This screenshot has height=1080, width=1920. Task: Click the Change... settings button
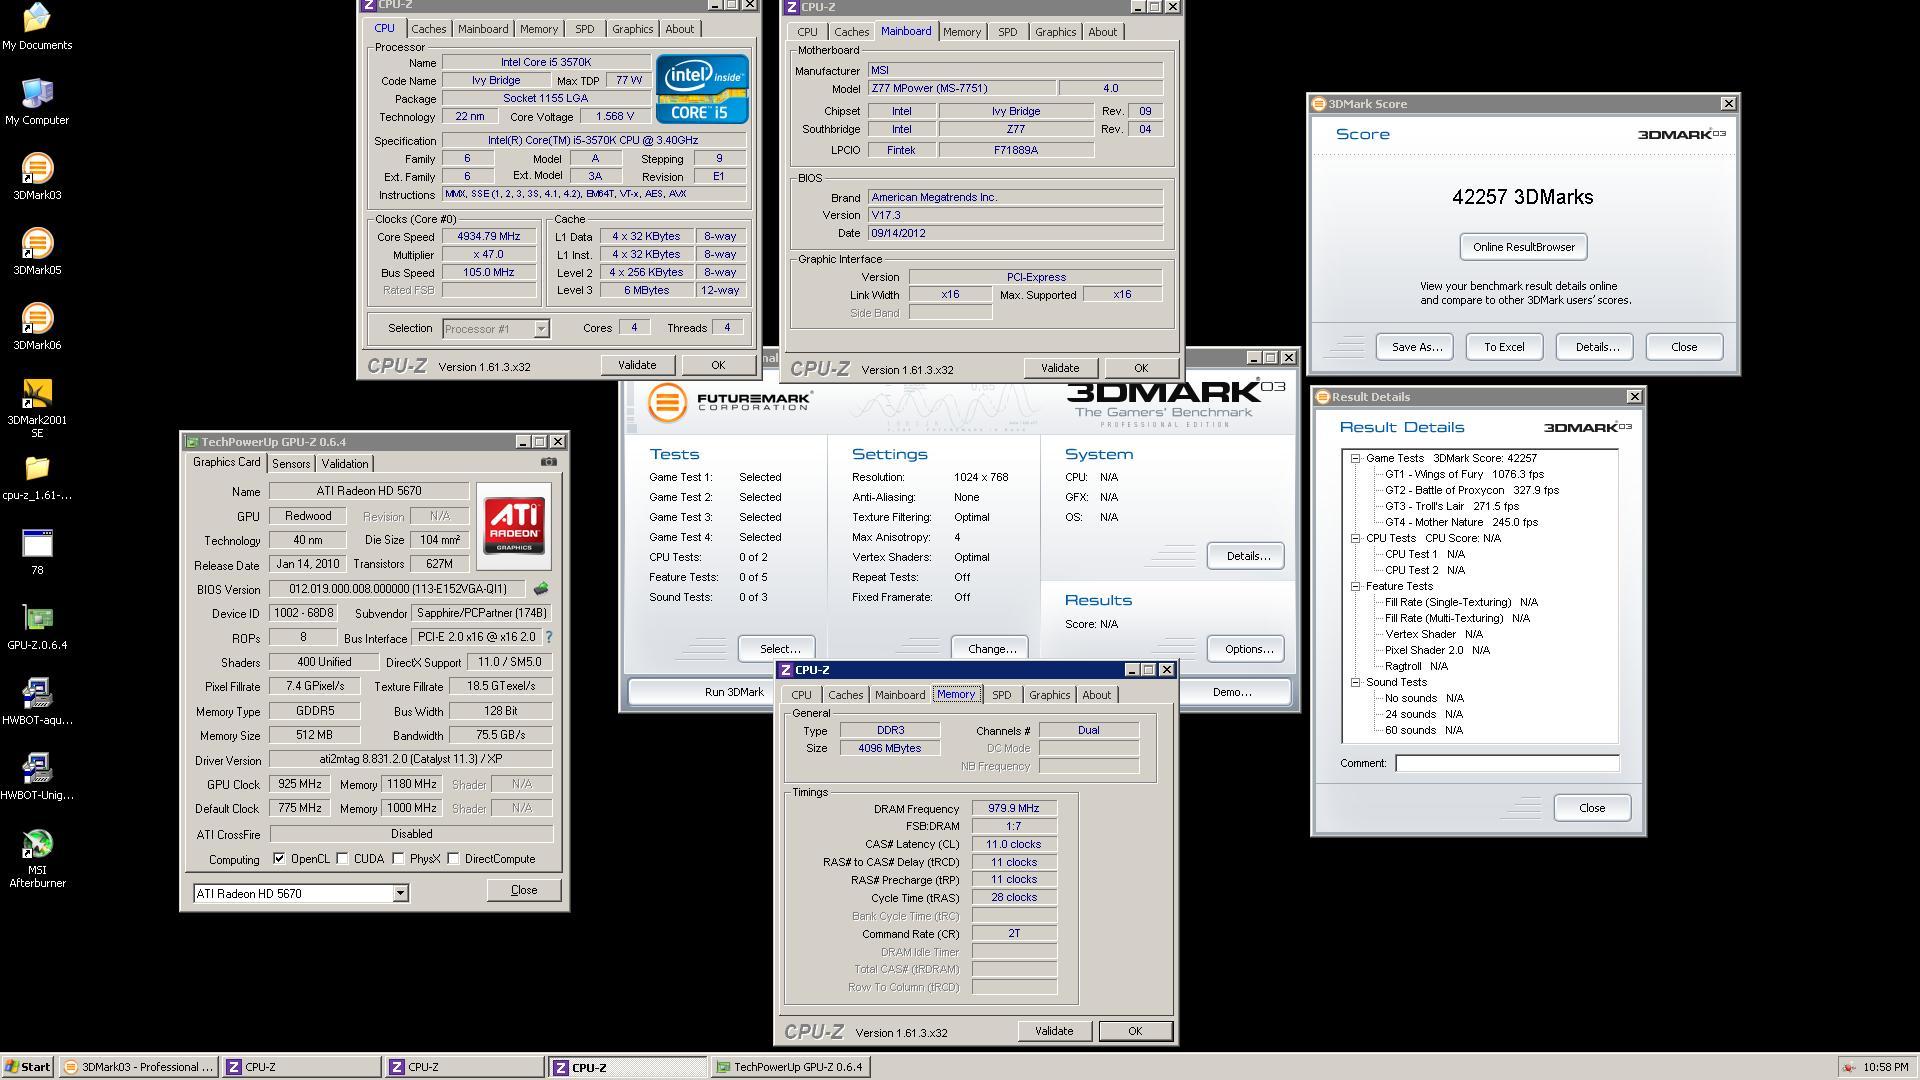point(991,649)
